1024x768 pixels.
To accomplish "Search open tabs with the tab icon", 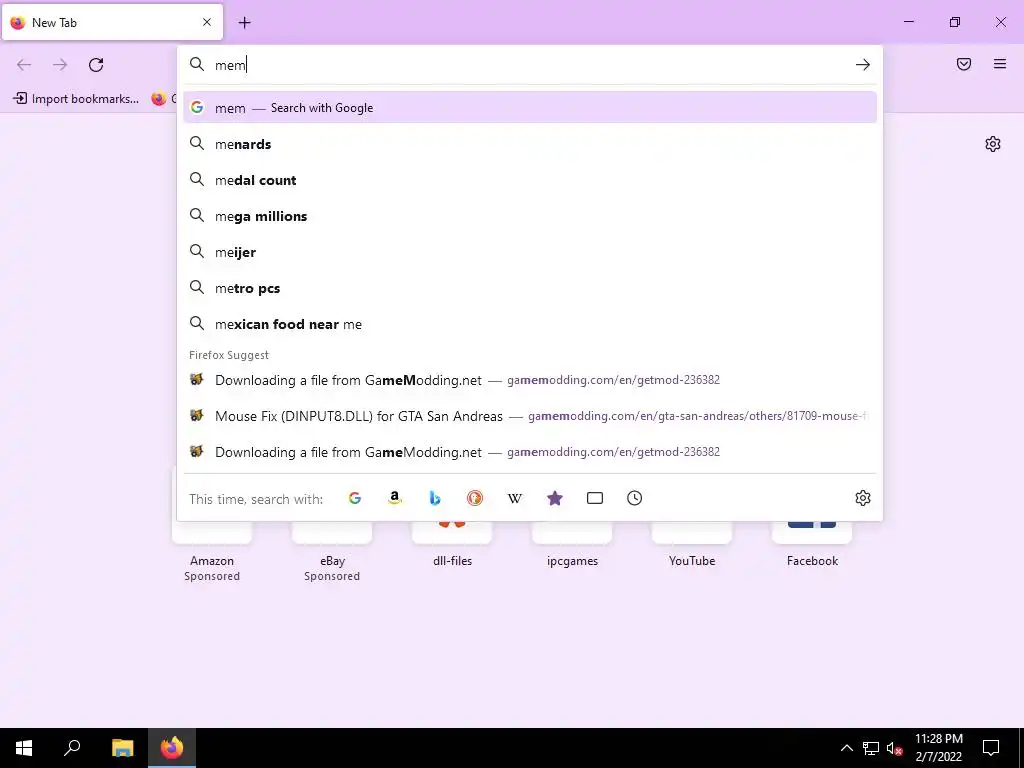I will pos(595,498).
